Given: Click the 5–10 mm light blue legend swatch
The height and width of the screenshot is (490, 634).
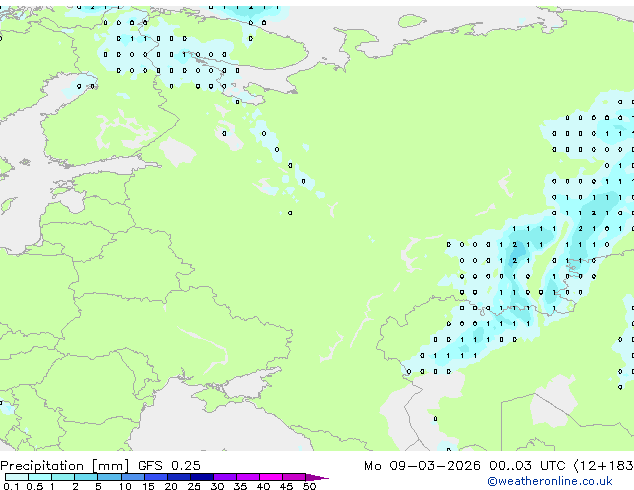Looking at the screenshot, I should tap(109, 477).
